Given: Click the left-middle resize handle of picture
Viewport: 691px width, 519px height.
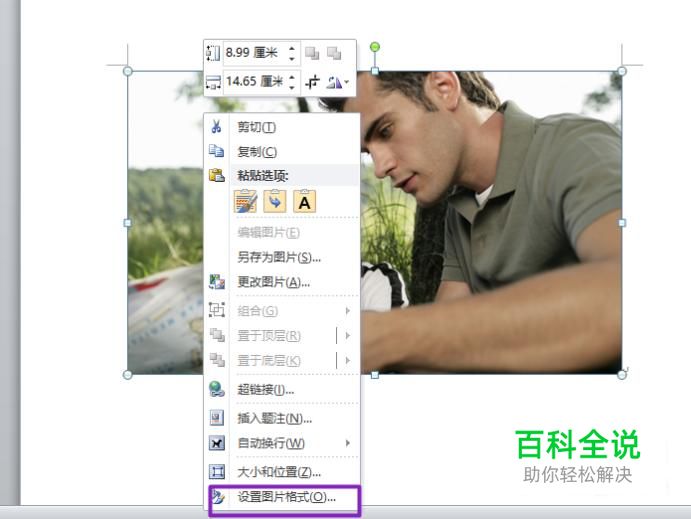Looking at the screenshot, I should (127, 223).
